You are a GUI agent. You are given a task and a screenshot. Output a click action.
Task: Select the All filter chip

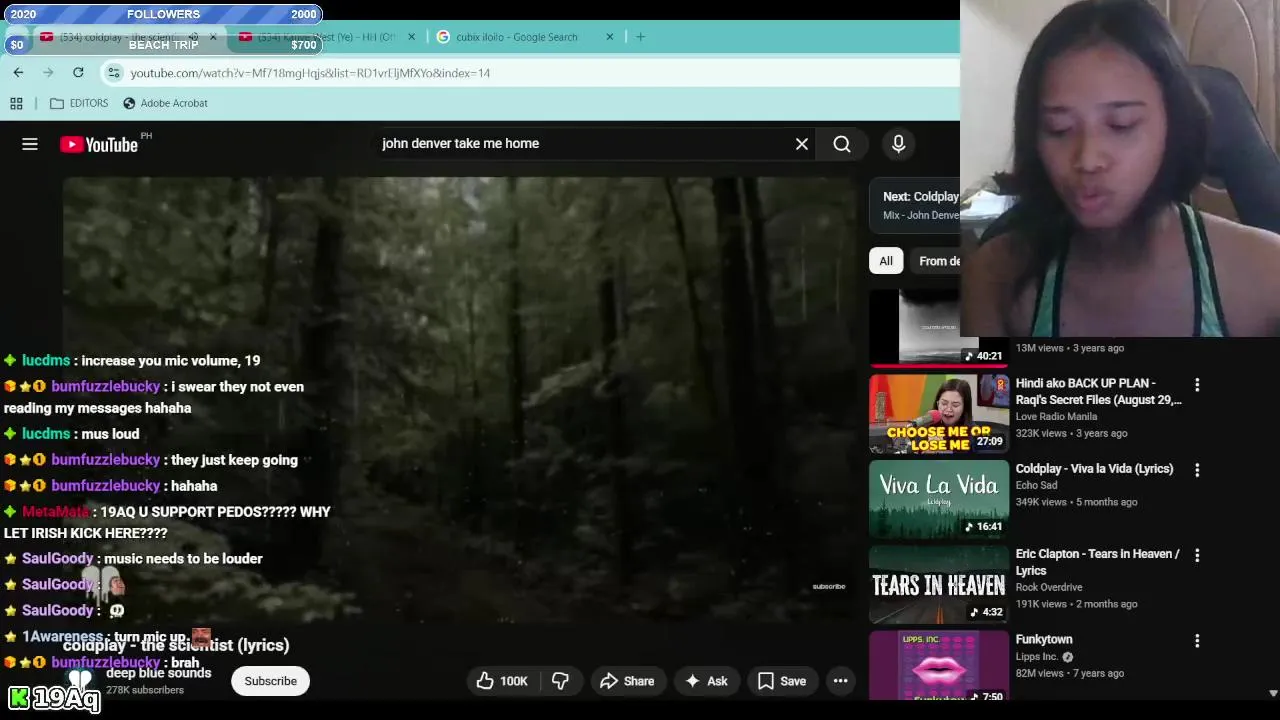click(x=886, y=261)
